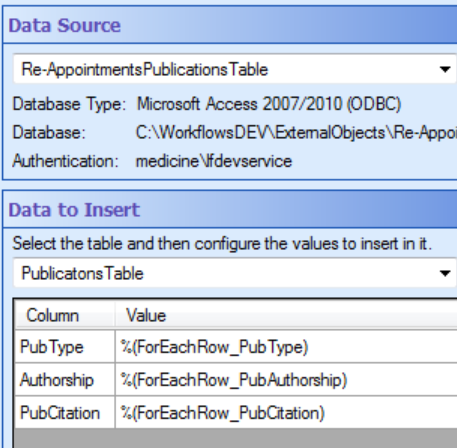
Task: Expand the PublicatonsTable dropdown arrow
Action: [x=445, y=273]
